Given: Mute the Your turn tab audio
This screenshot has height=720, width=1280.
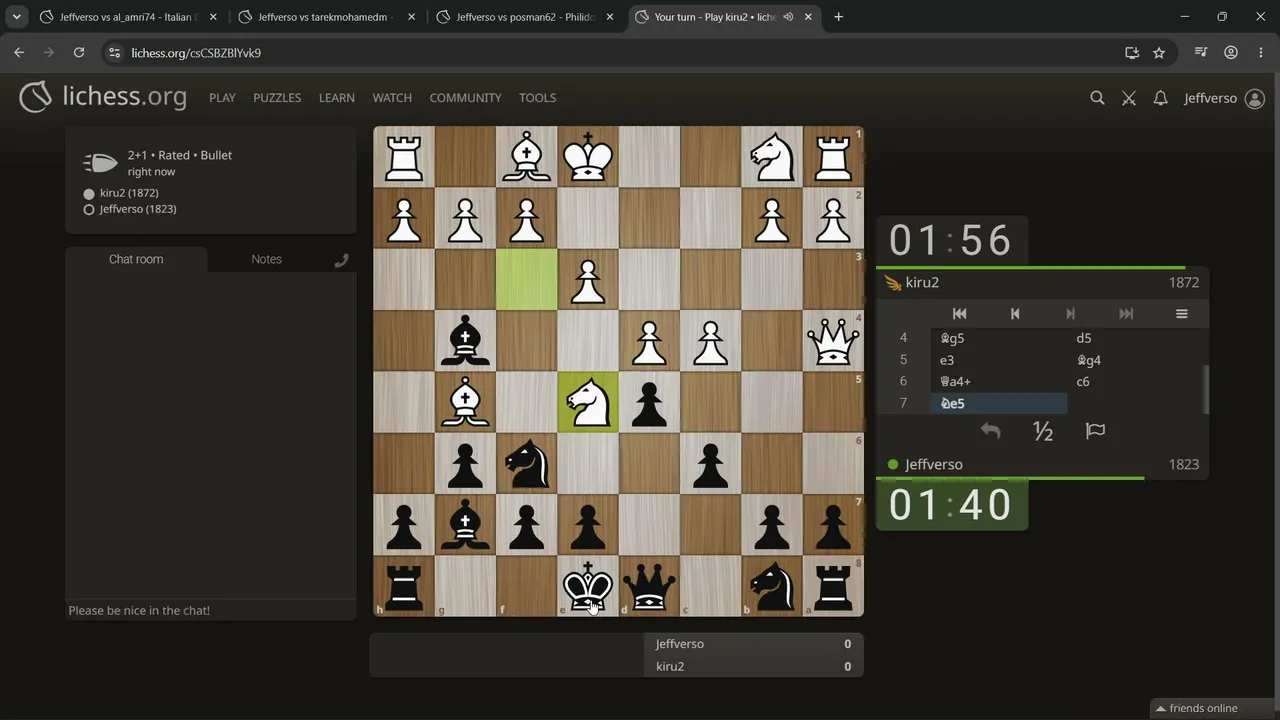Looking at the screenshot, I should pyautogui.click(x=788, y=17).
